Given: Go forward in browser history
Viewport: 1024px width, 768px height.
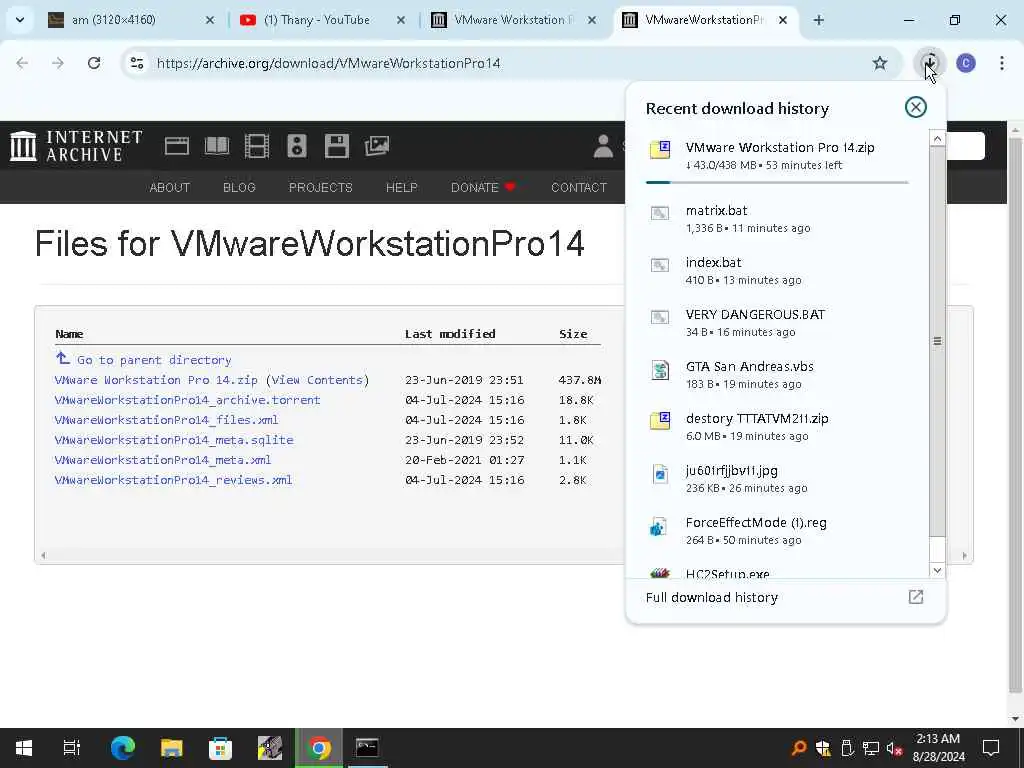Looking at the screenshot, I should 58,63.
